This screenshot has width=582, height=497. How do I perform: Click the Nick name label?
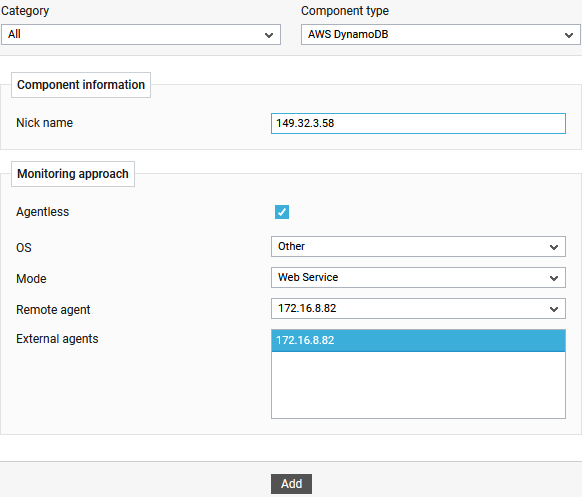pyautogui.click(x=45, y=123)
